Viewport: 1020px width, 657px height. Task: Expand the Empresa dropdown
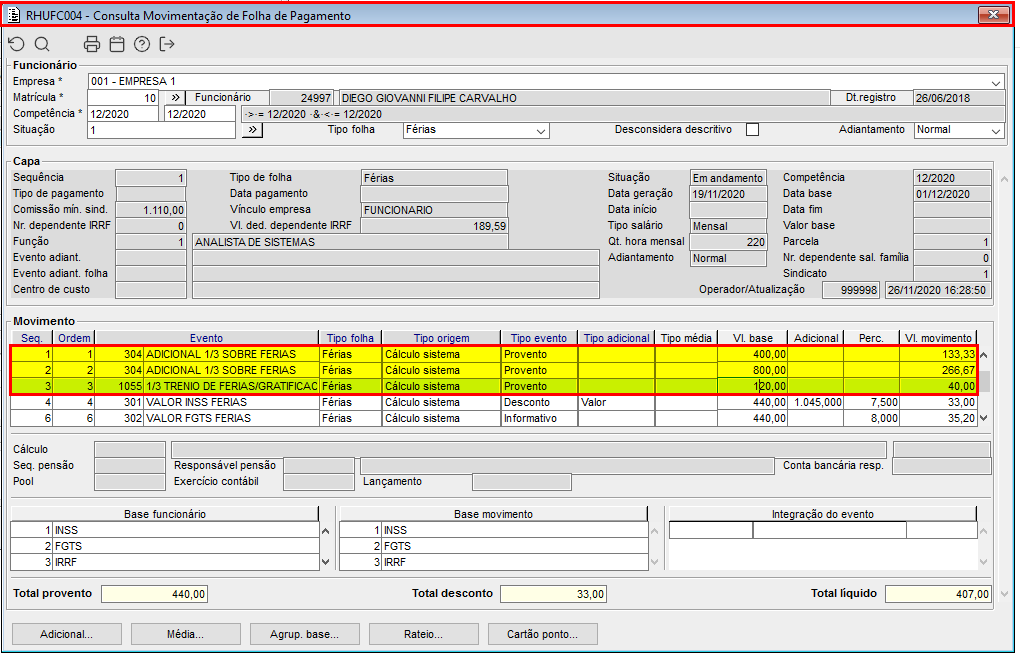click(996, 82)
